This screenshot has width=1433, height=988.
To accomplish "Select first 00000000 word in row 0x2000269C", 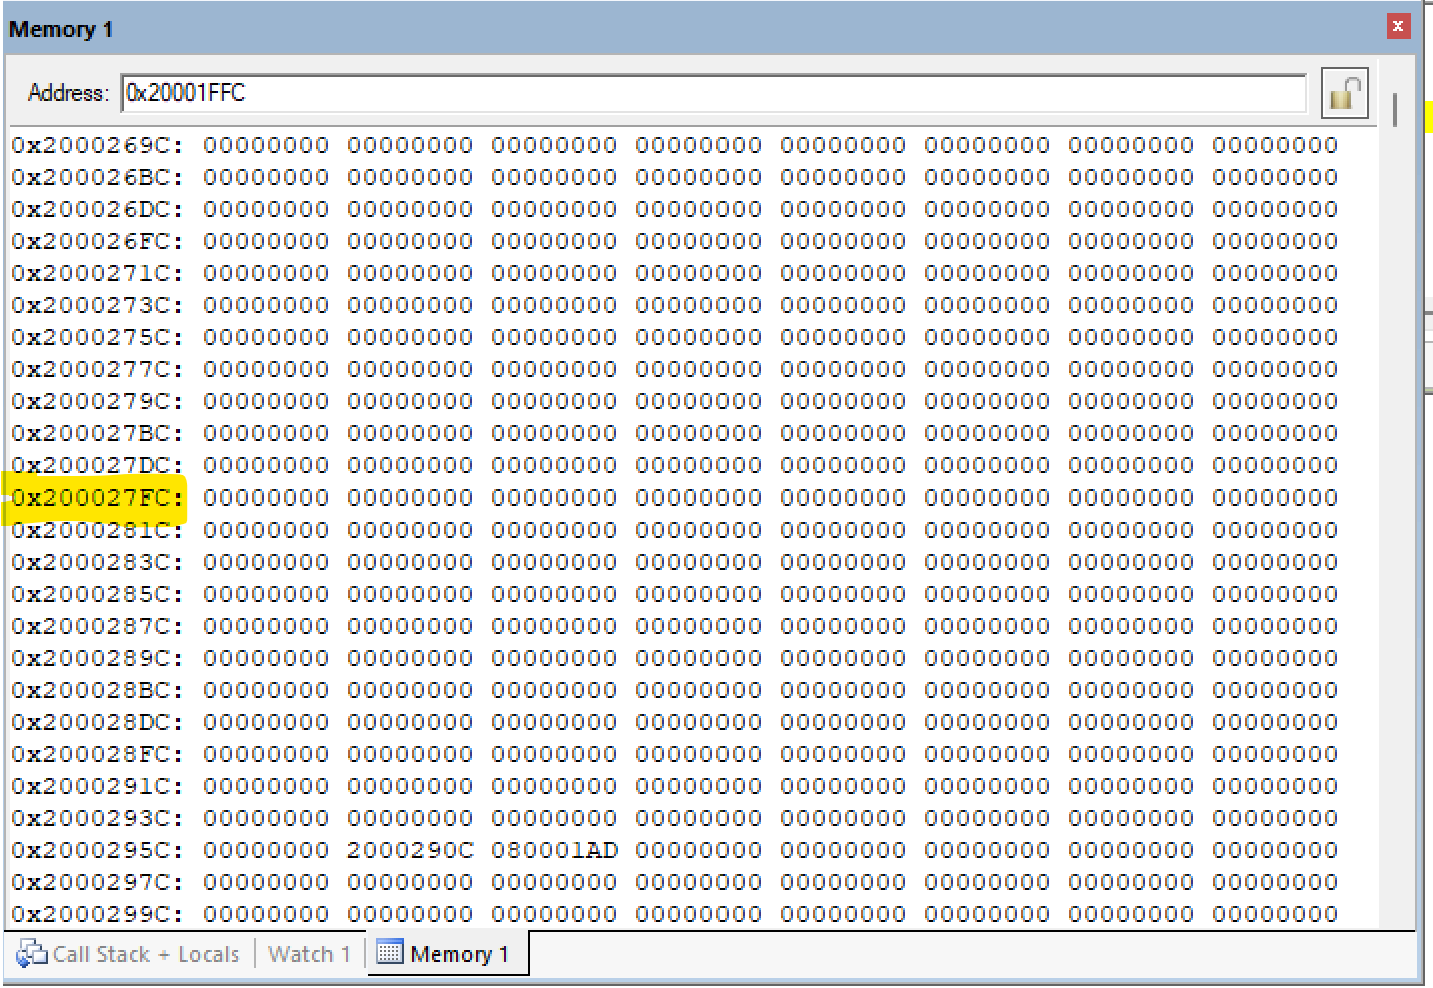I will click(x=266, y=145).
